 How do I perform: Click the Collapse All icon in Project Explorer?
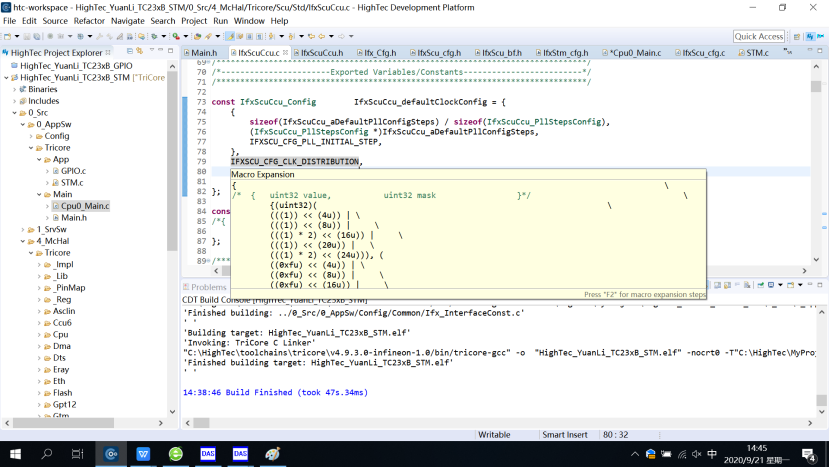point(130,51)
